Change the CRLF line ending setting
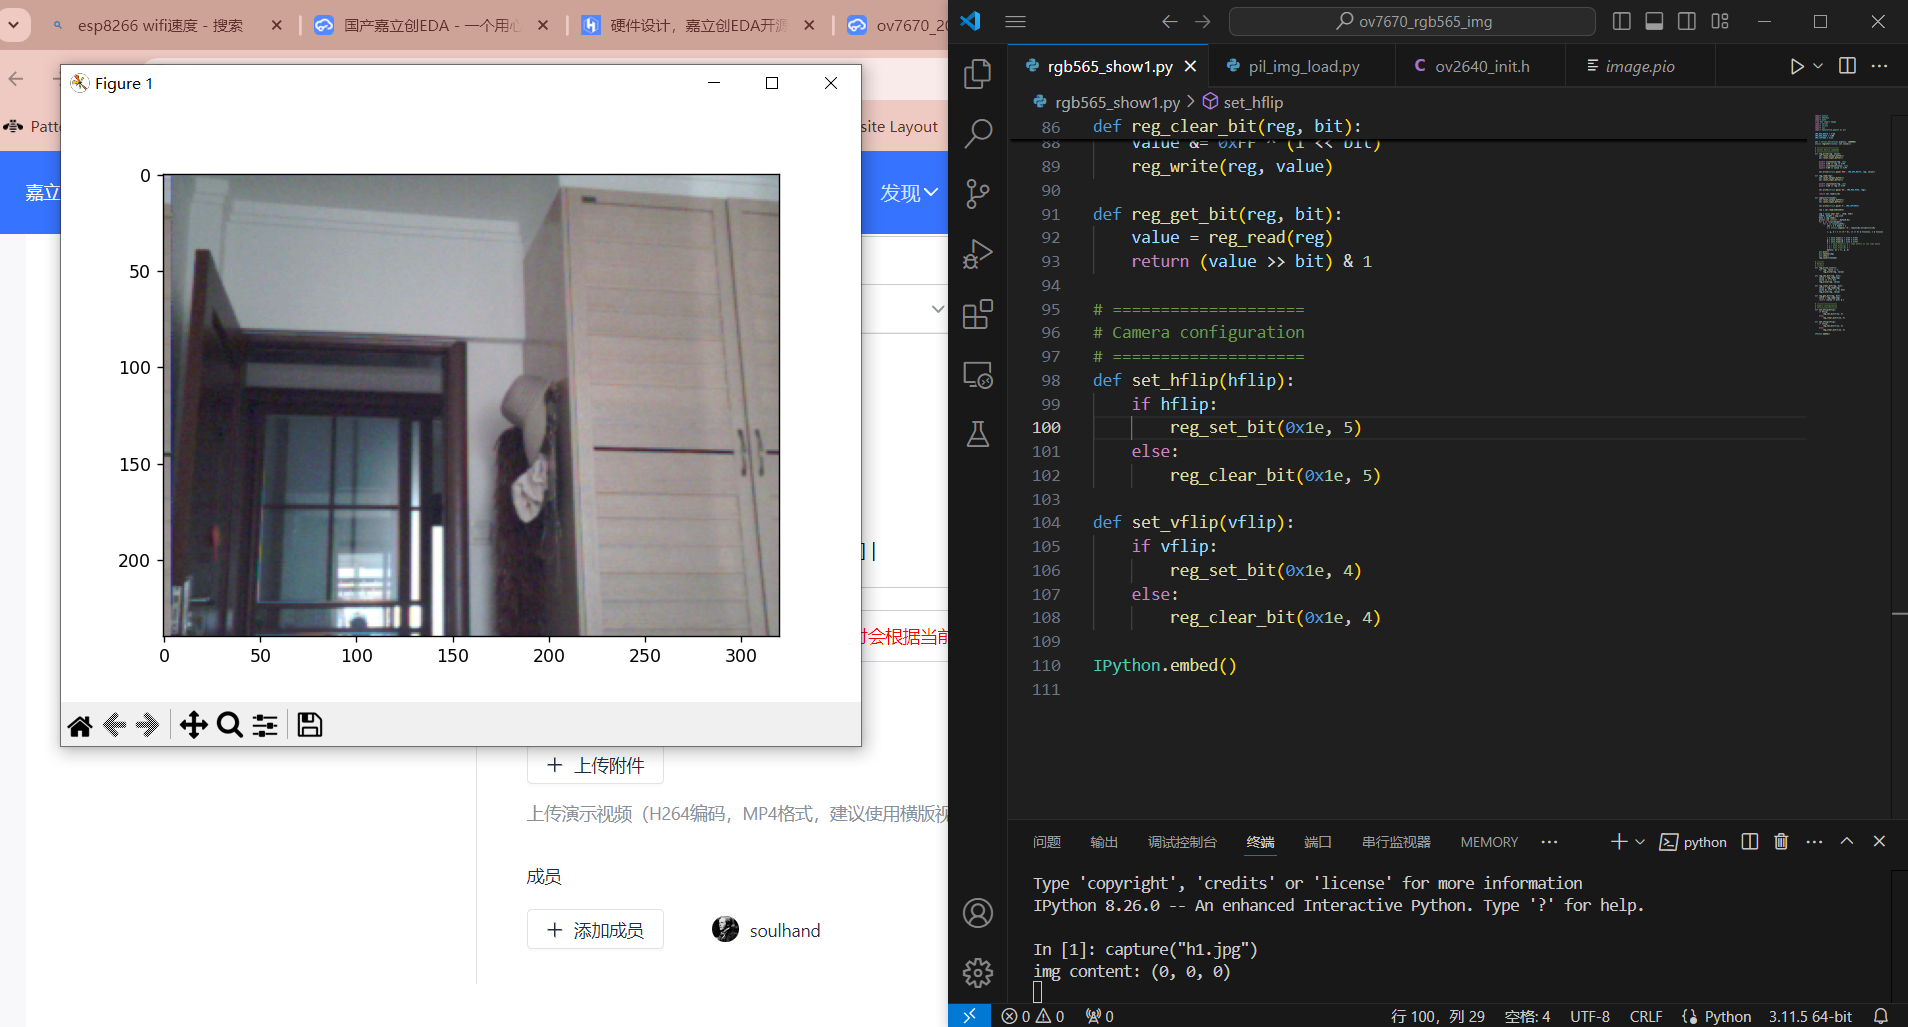 1646,1016
